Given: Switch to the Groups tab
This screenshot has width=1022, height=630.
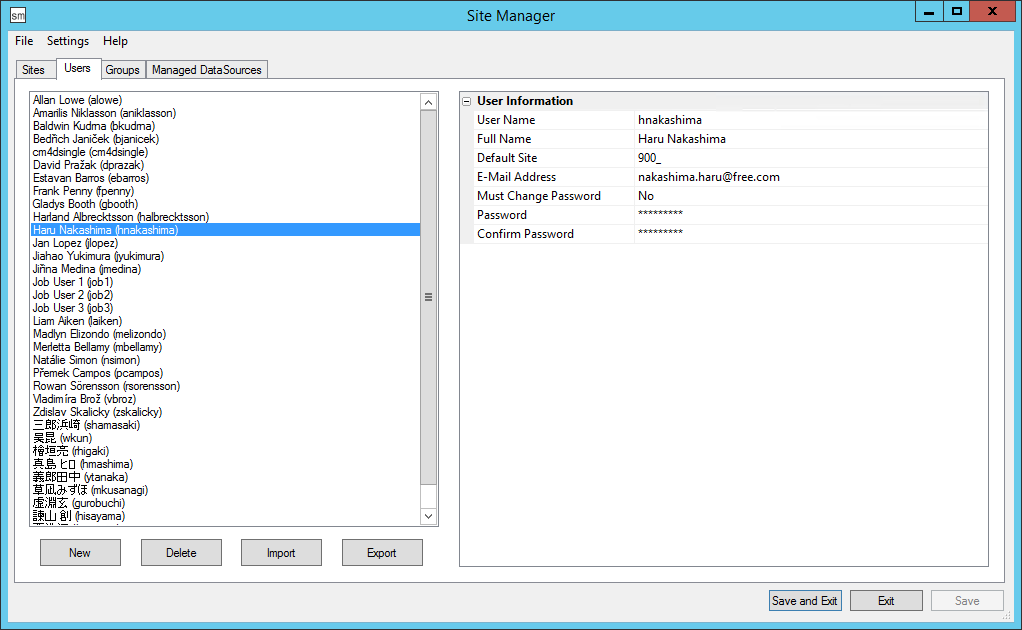Looking at the screenshot, I should [x=122, y=70].
